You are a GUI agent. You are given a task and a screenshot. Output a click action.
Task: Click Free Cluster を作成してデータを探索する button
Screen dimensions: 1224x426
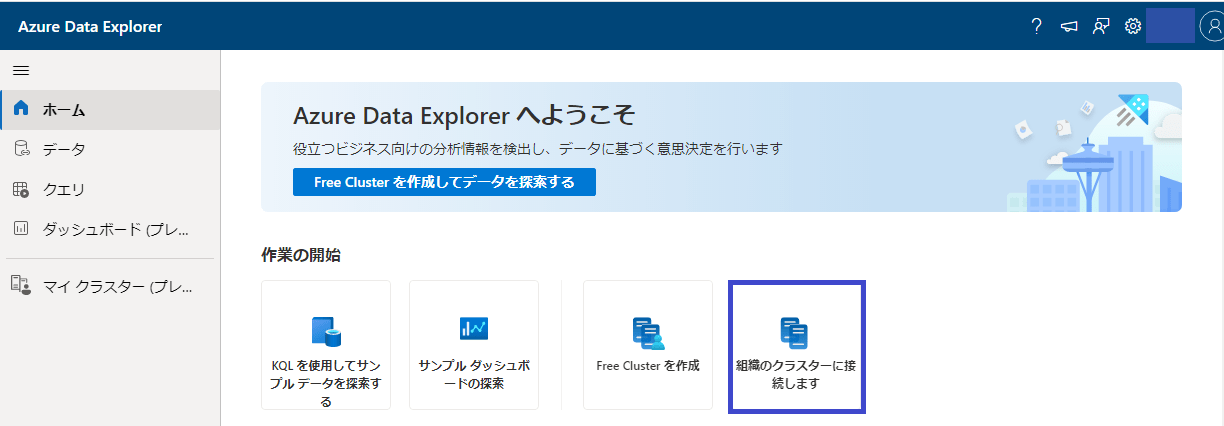pyautogui.click(x=444, y=182)
